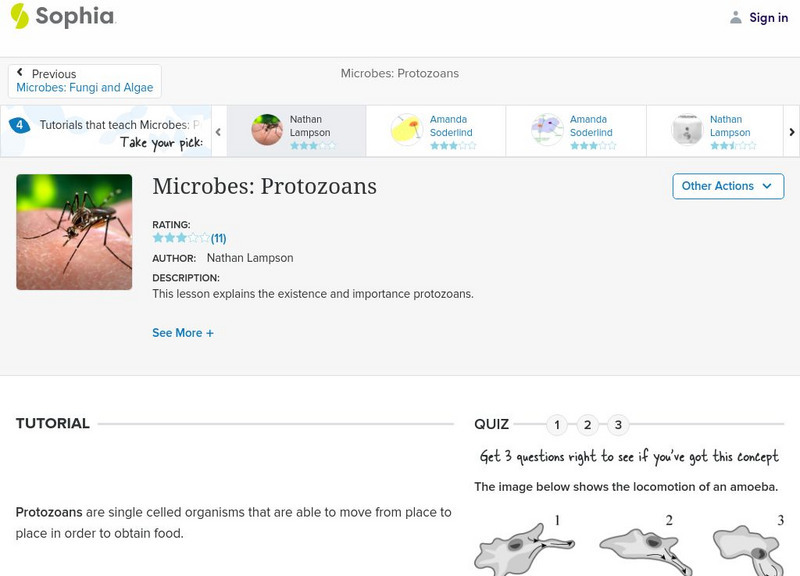Click the yellow avatar for Amanda Soderlind
Image resolution: width=800 pixels, height=576 pixels.
(406, 130)
